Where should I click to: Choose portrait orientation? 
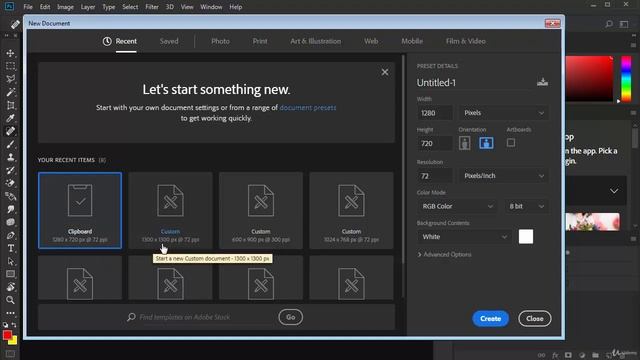[x=464, y=143]
